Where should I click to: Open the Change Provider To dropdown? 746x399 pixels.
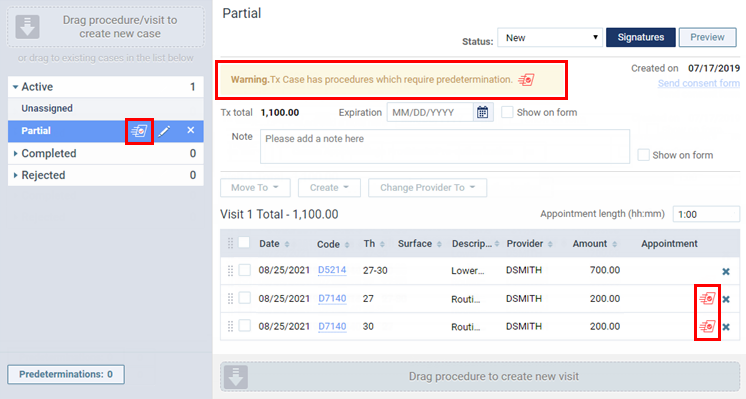tap(427, 187)
